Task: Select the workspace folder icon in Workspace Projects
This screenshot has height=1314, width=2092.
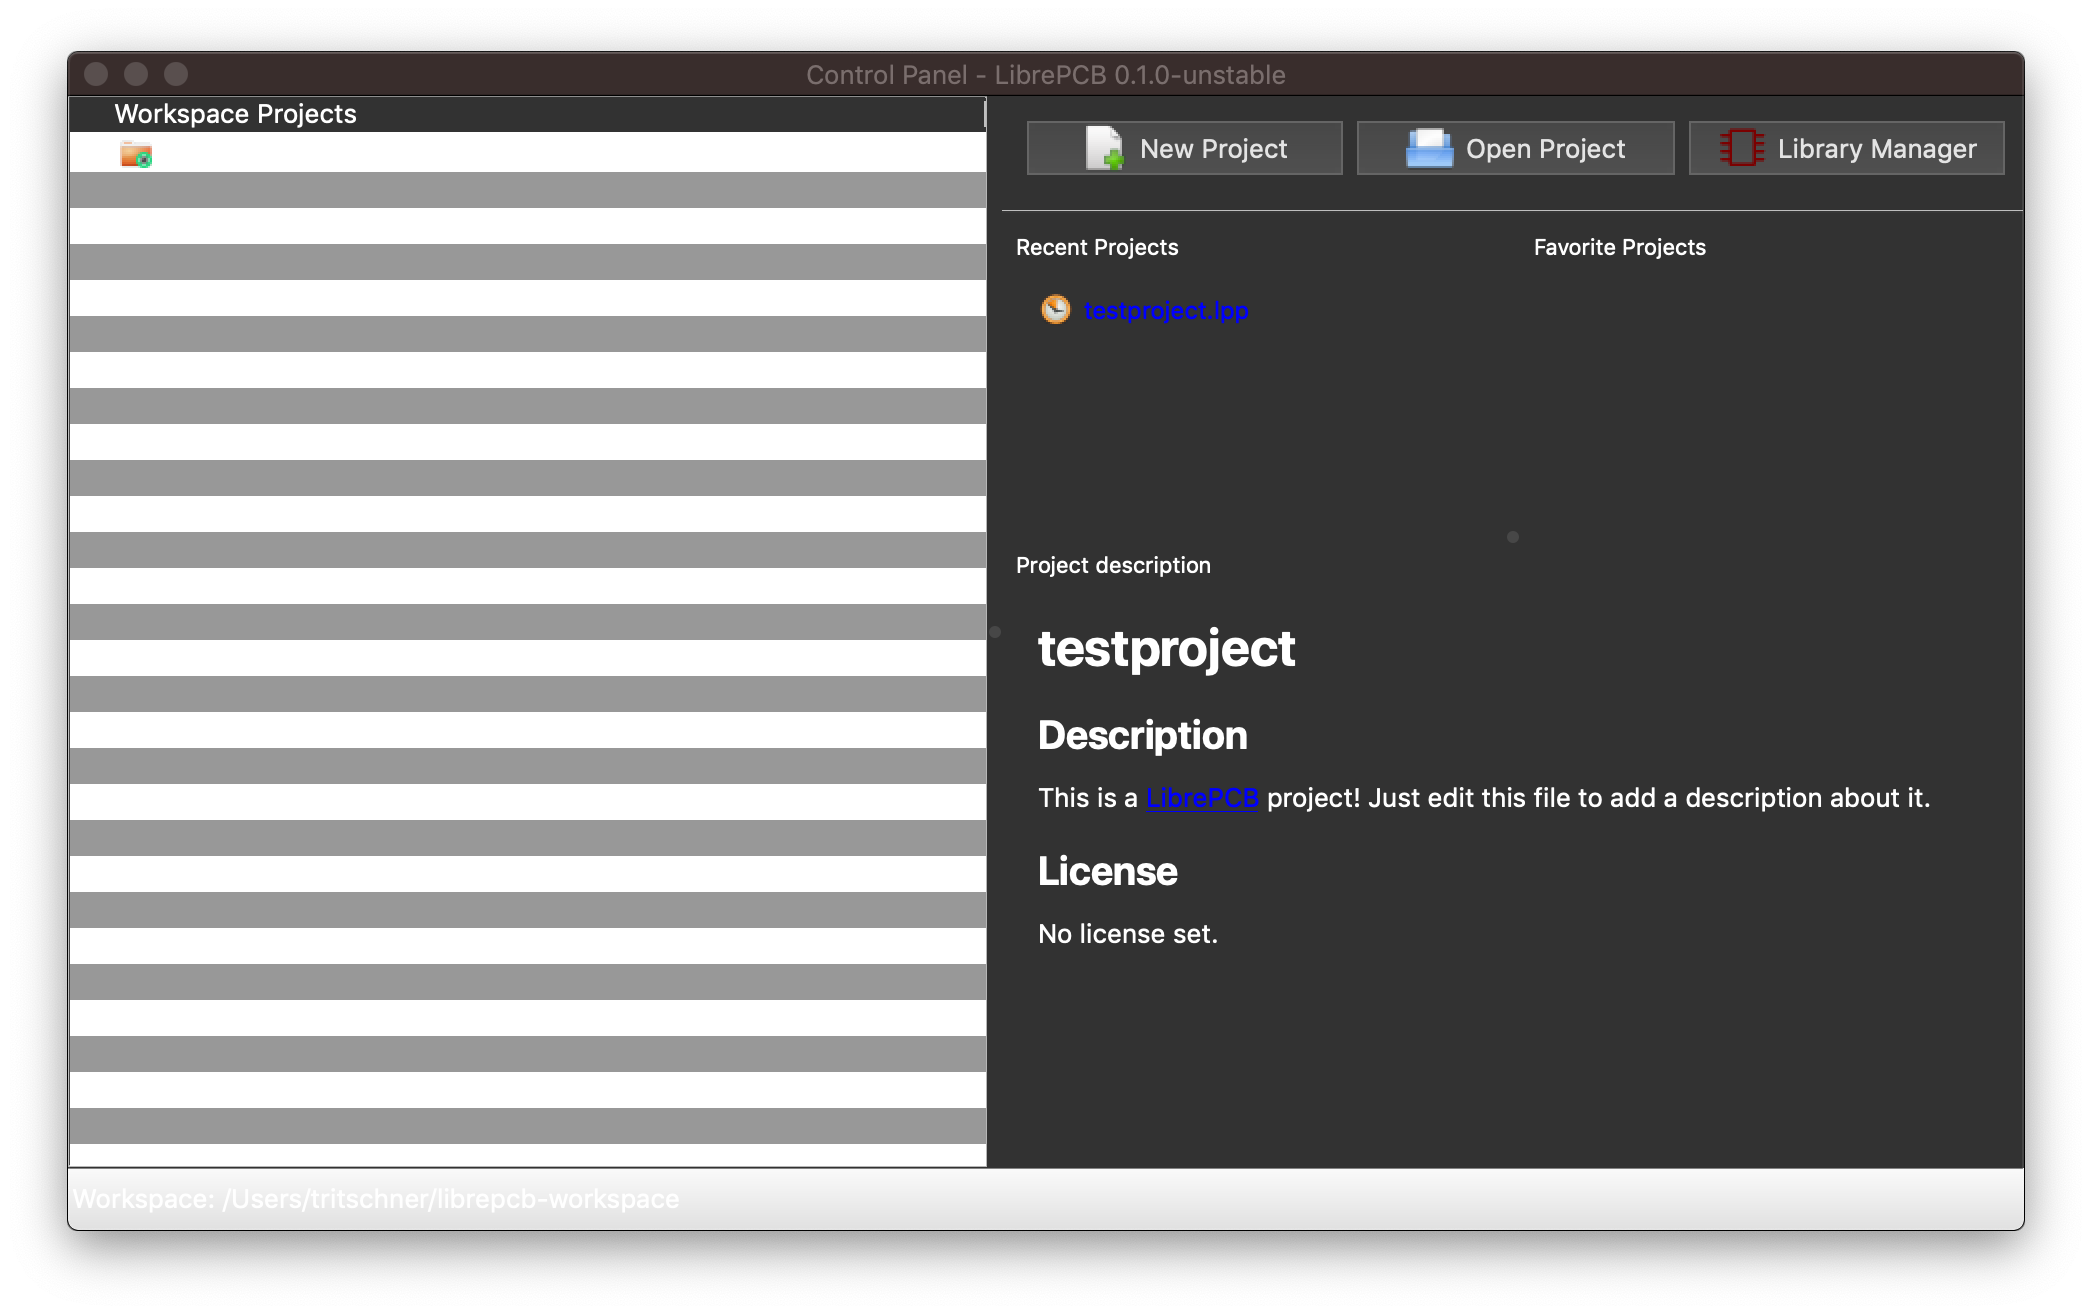Action: click(136, 154)
